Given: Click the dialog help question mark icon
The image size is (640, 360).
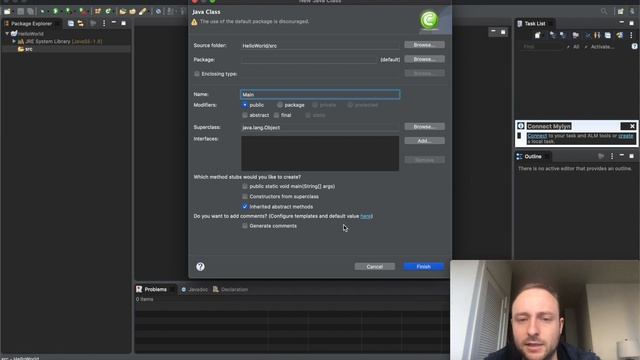Looking at the screenshot, I should pyautogui.click(x=200, y=267).
